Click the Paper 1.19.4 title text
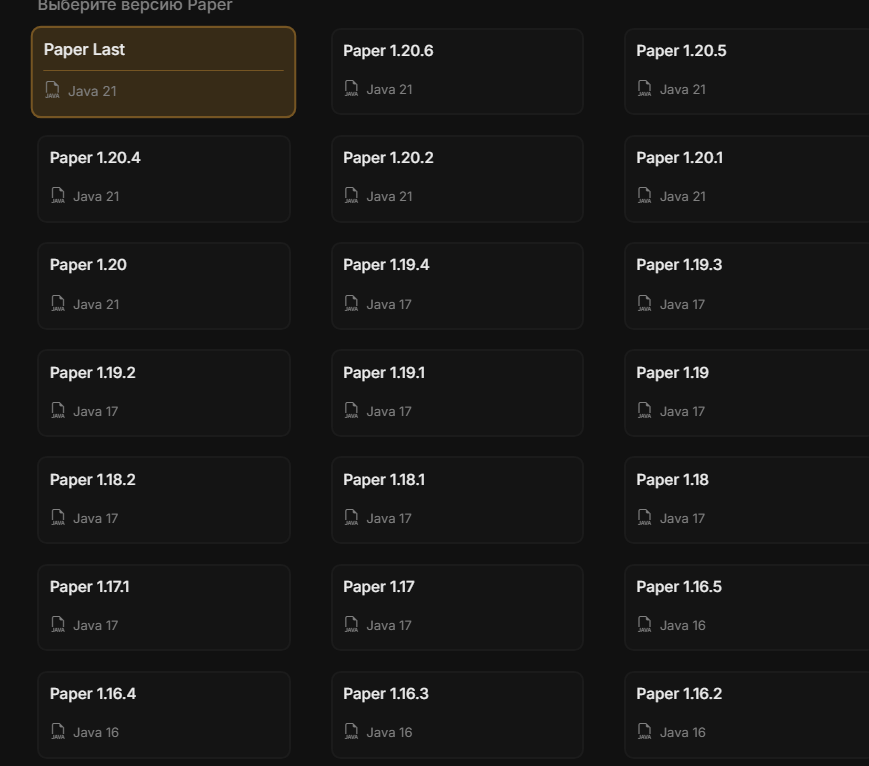 (386, 265)
